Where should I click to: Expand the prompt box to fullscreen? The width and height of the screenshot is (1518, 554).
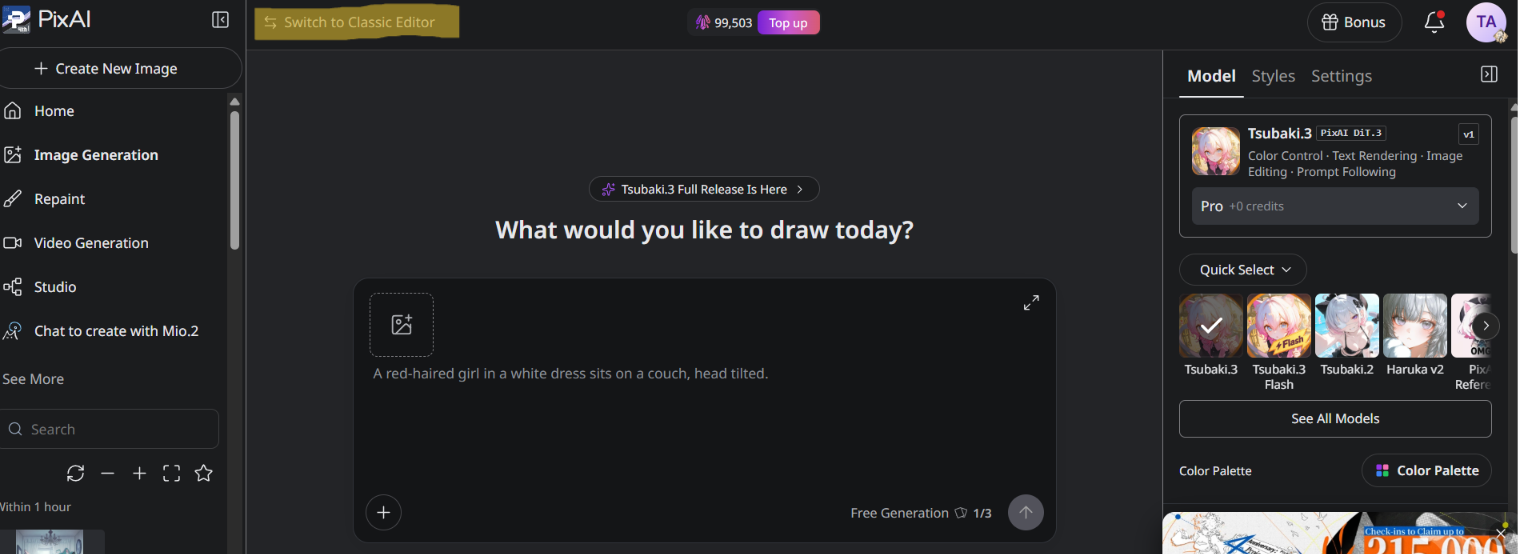tap(1031, 302)
